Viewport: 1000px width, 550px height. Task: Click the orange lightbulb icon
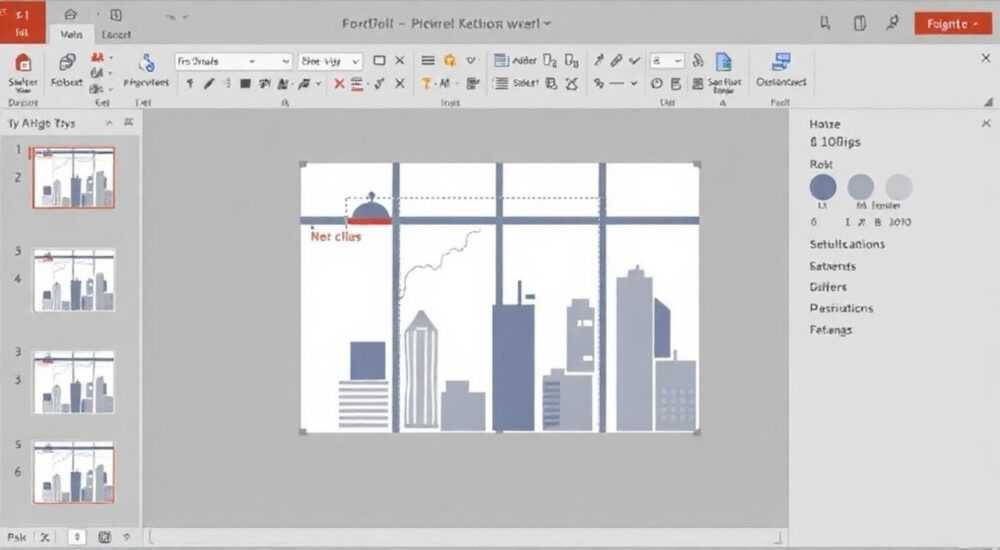click(450, 61)
